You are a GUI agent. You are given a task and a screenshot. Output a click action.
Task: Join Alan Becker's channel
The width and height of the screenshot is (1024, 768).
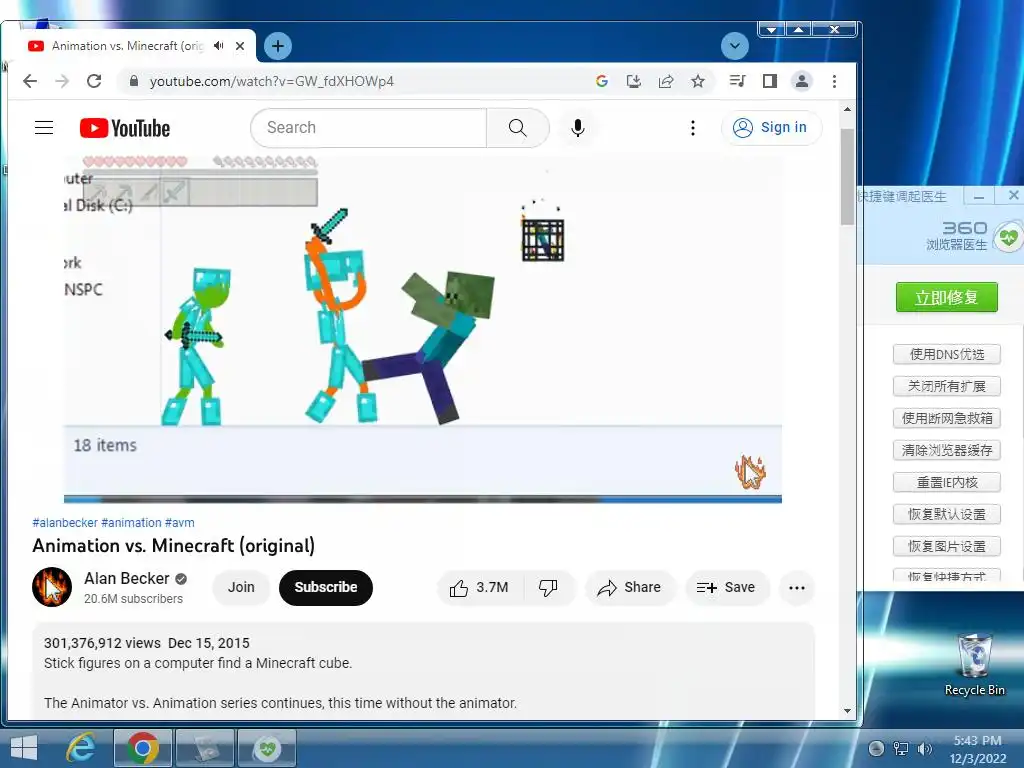241,587
